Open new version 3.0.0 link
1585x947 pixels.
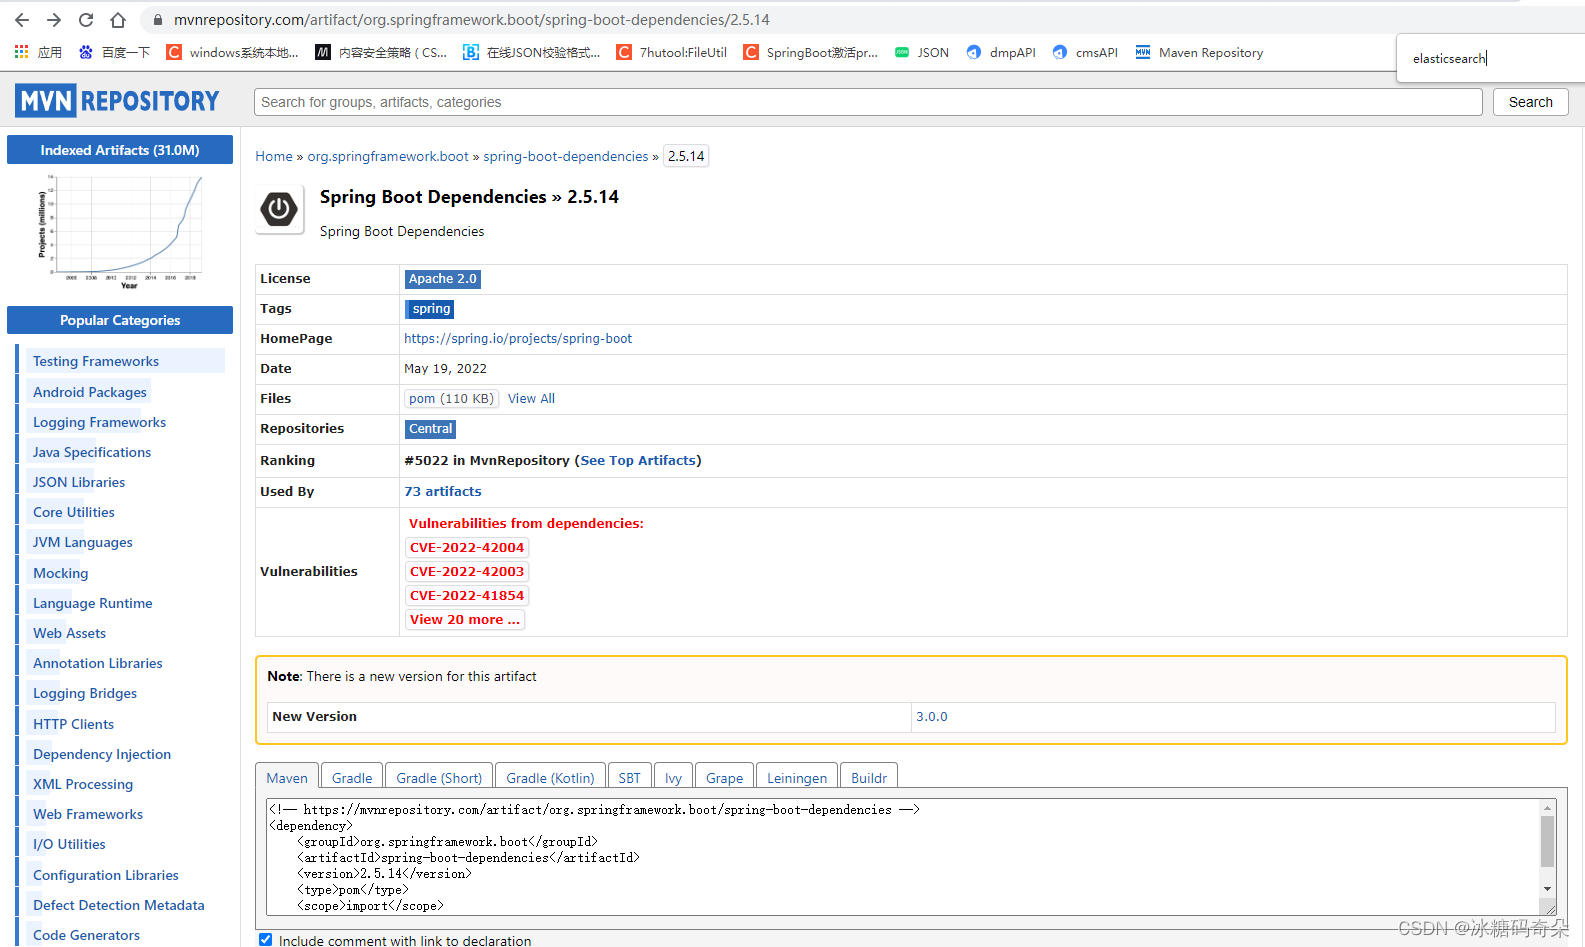(932, 717)
